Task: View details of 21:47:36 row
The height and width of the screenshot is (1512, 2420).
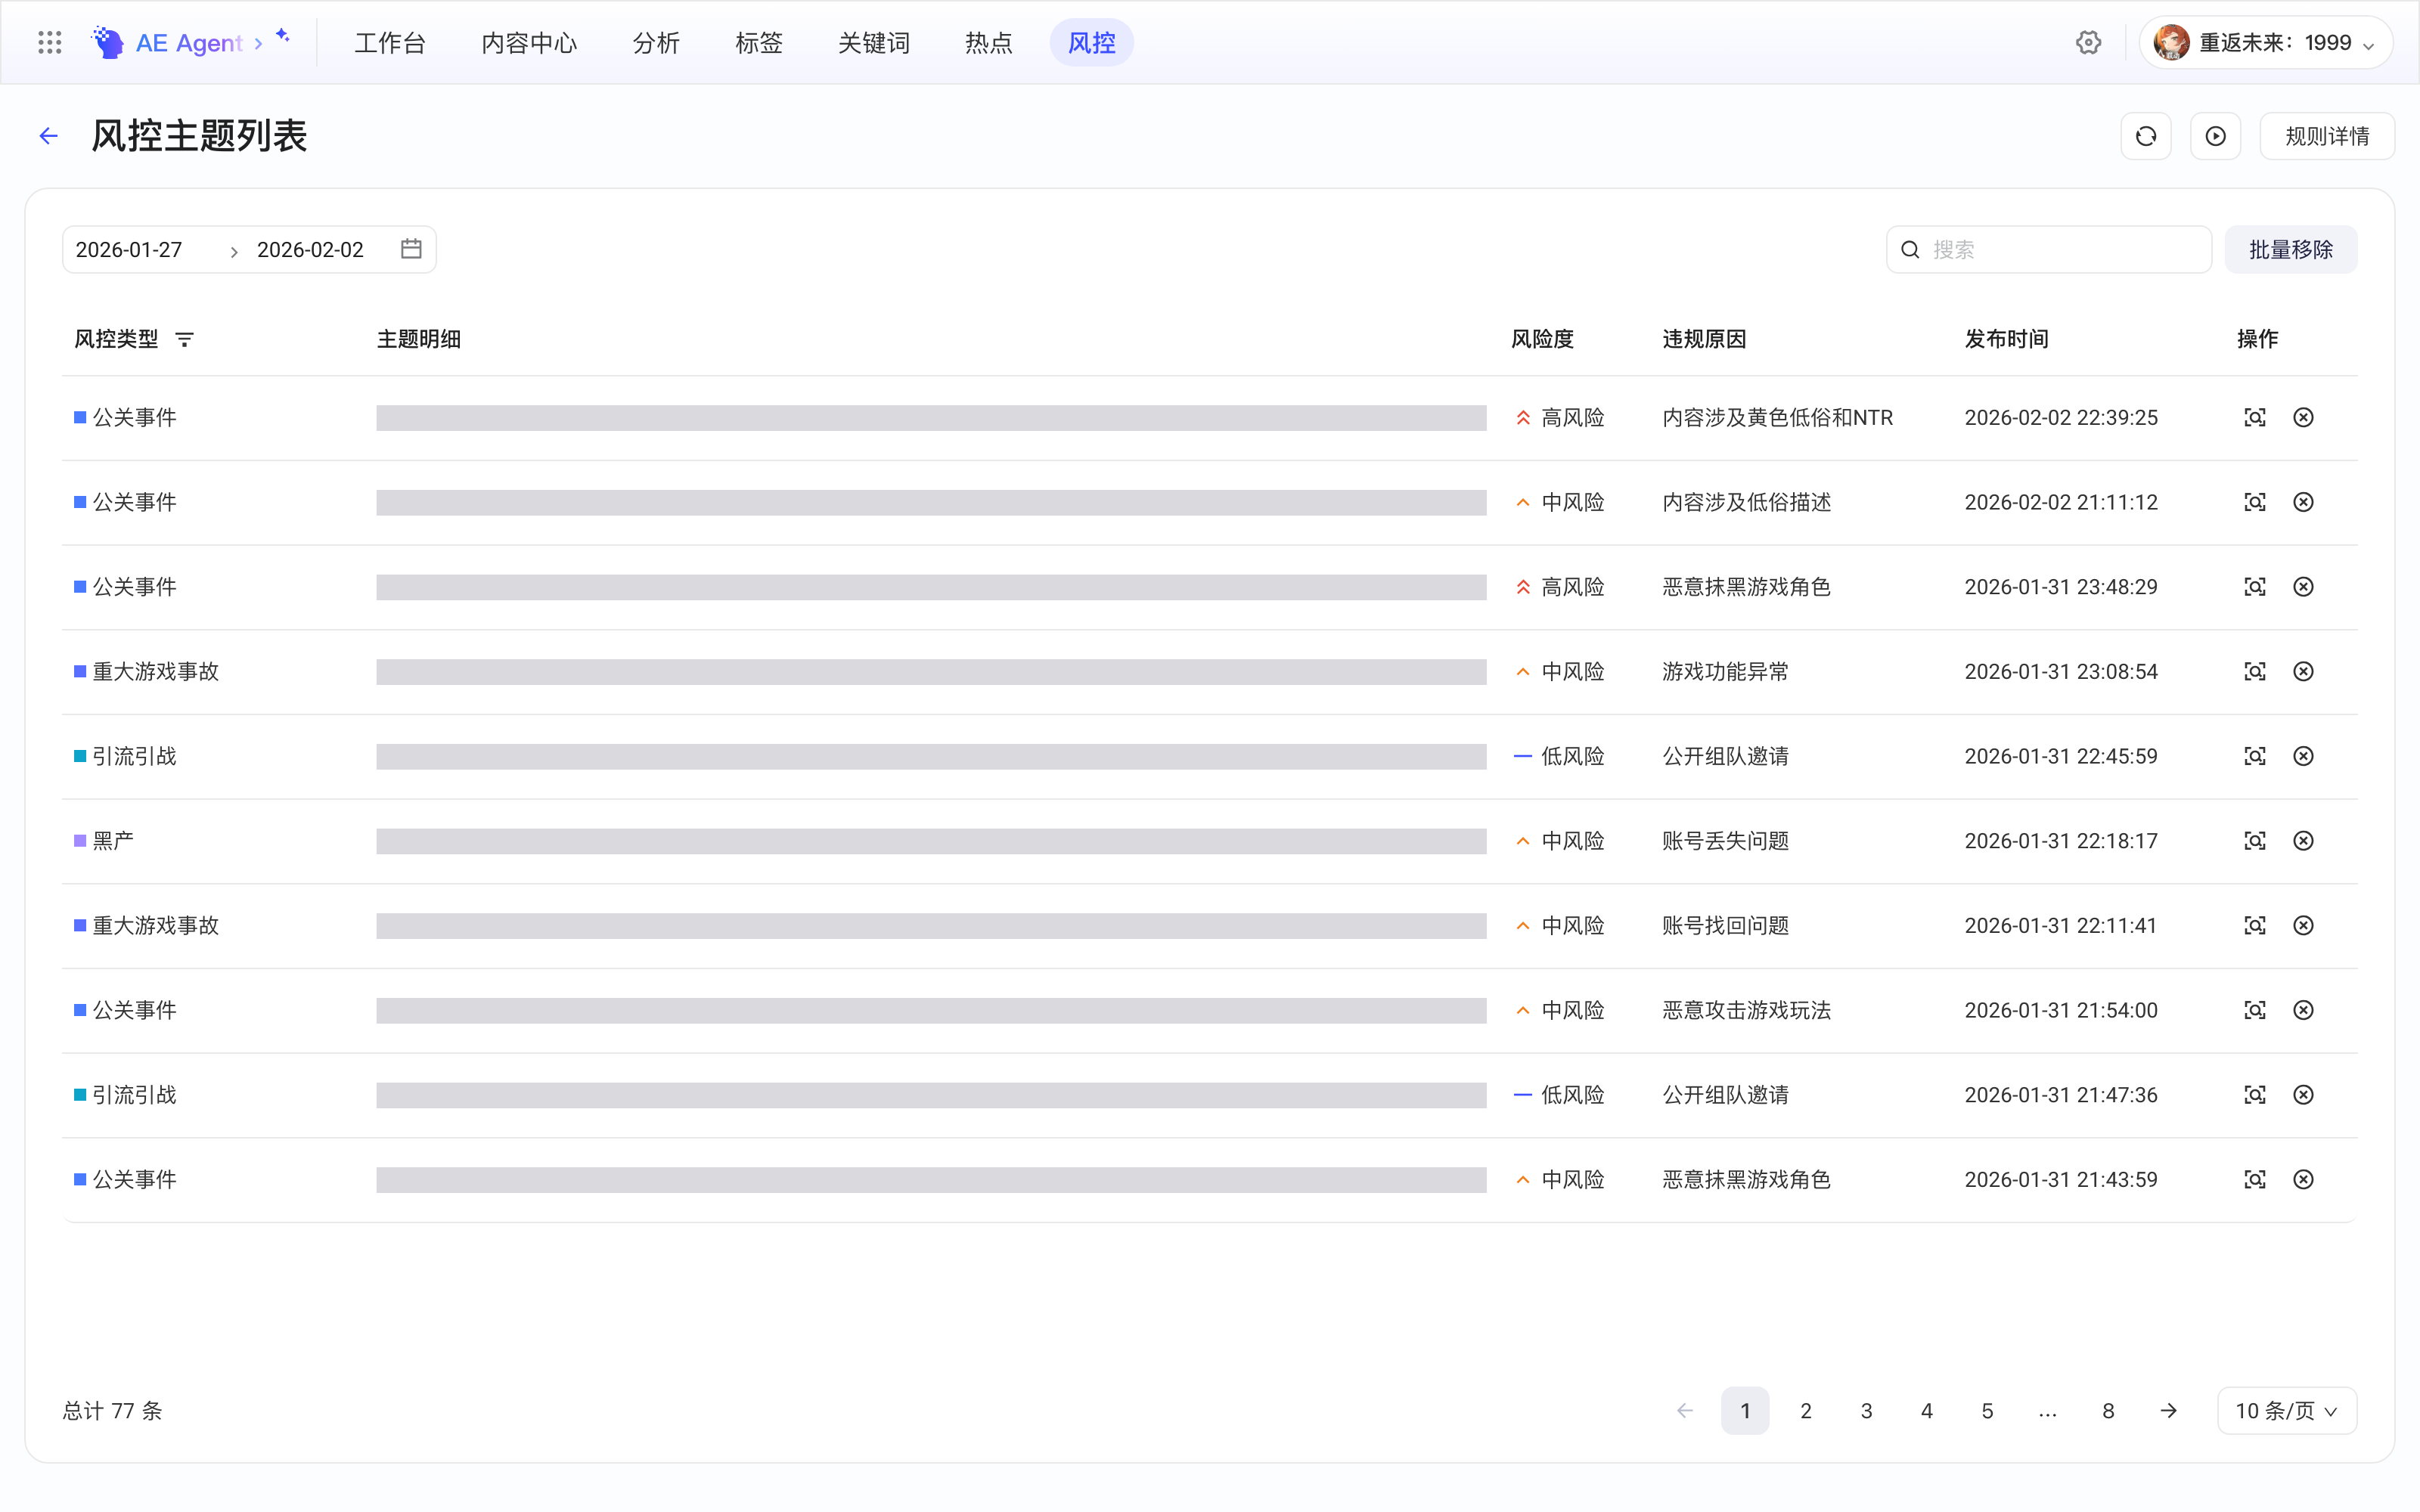Action: [x=2255, y=1095]
